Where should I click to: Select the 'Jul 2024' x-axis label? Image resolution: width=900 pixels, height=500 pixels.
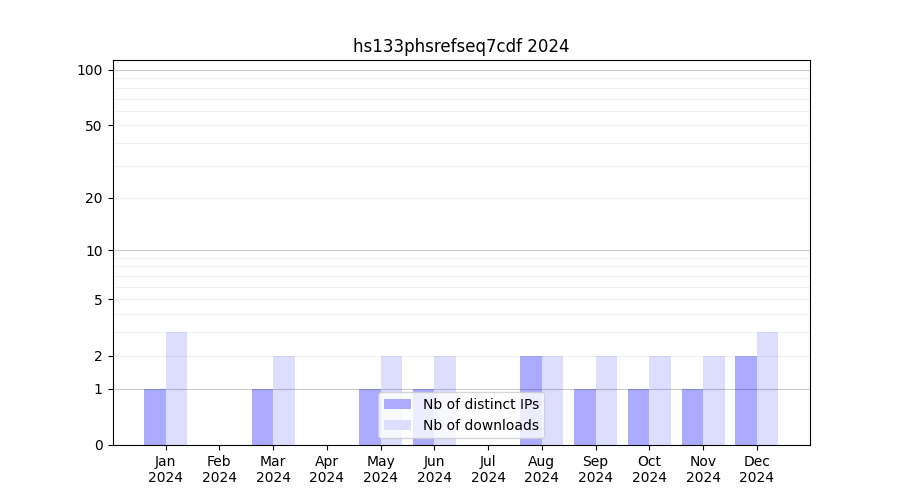tap(488, 469)
